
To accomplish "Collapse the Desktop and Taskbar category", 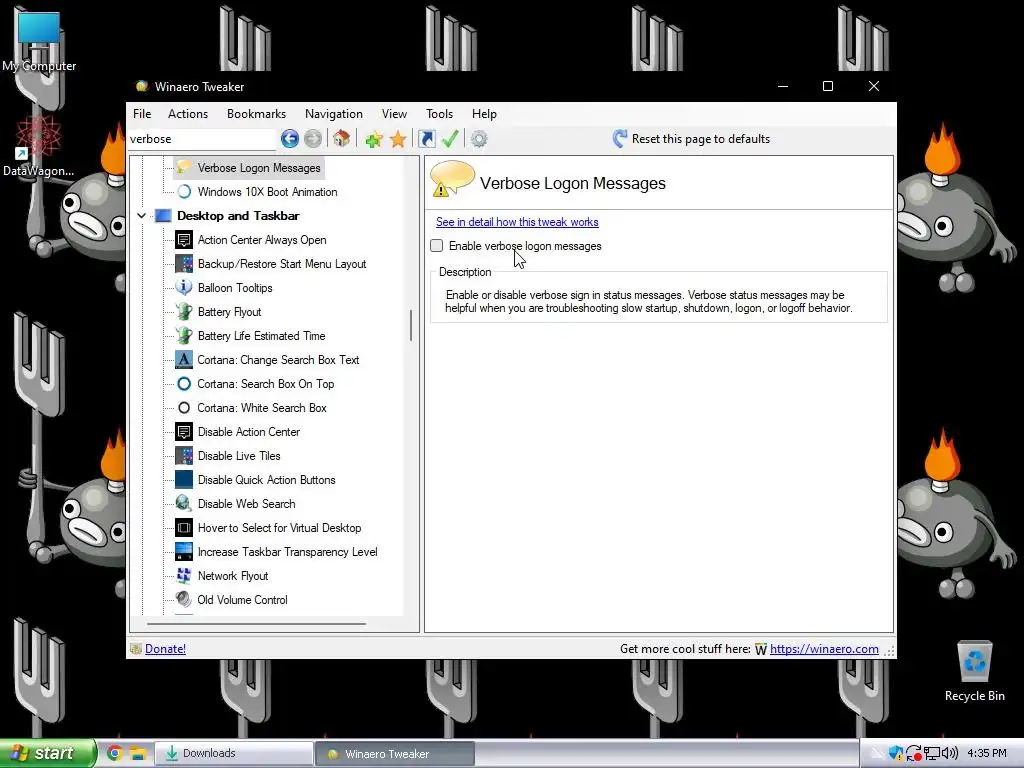I will tap(141, 216).
